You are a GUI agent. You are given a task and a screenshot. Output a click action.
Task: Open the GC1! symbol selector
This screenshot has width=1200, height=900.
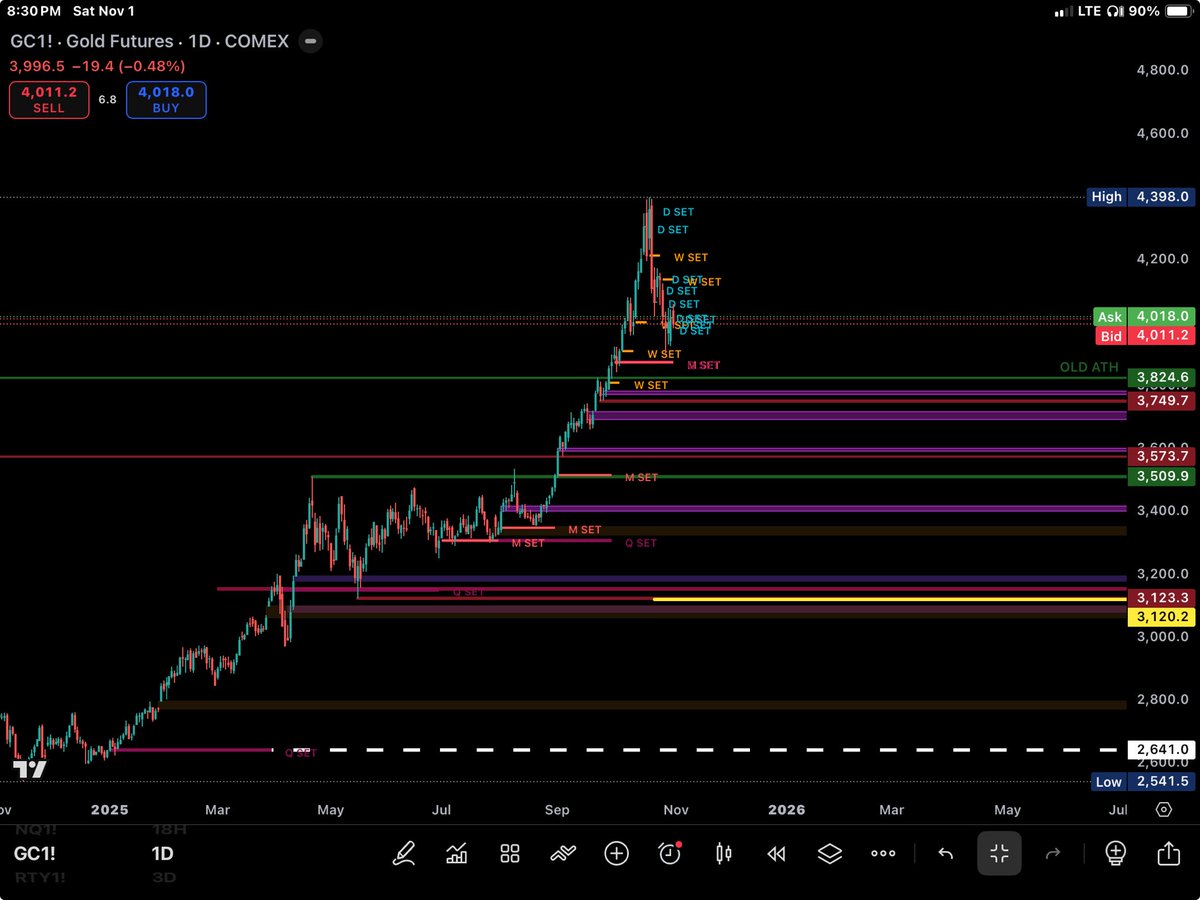coord(35,853)
